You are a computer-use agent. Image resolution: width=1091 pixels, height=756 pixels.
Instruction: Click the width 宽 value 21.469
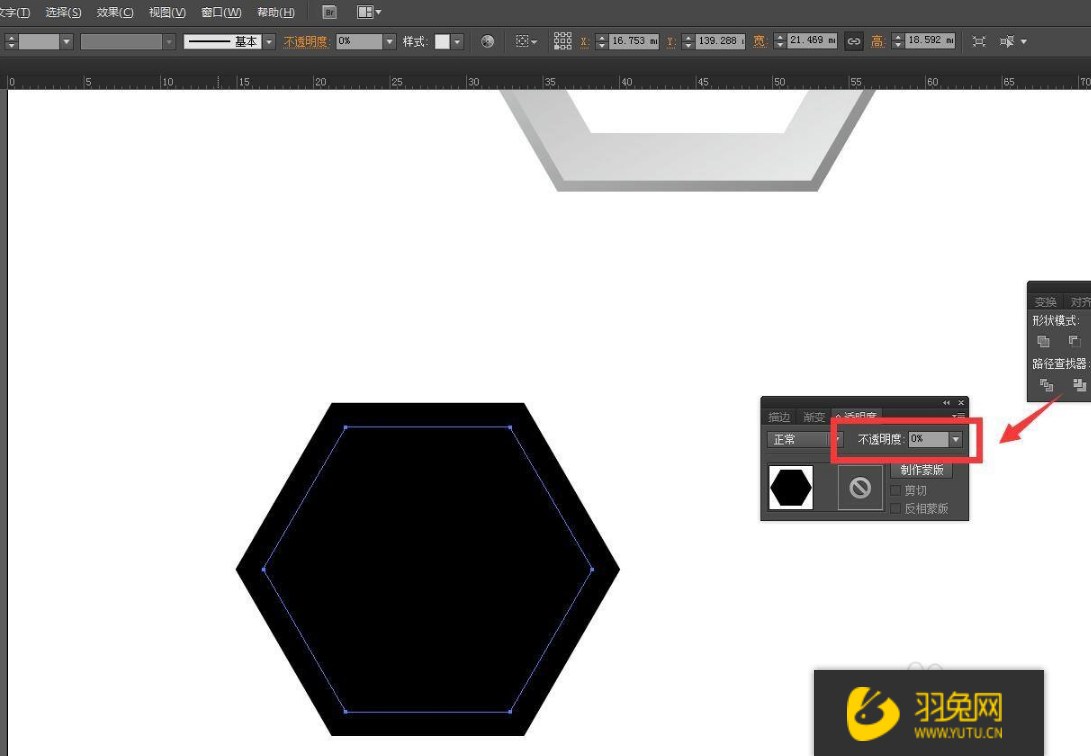(812, 41)
